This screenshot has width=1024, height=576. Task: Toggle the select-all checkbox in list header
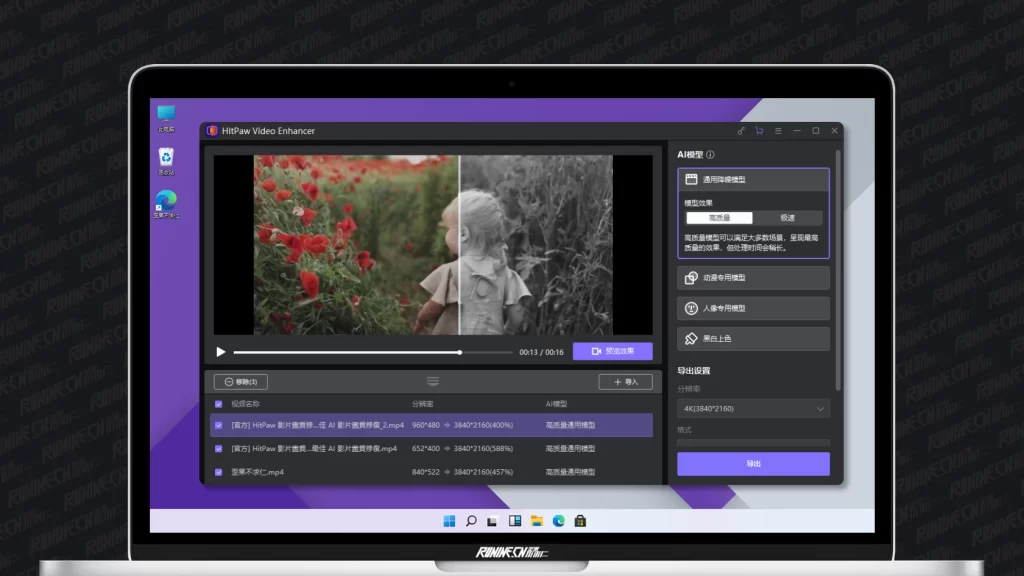[219, 404]
